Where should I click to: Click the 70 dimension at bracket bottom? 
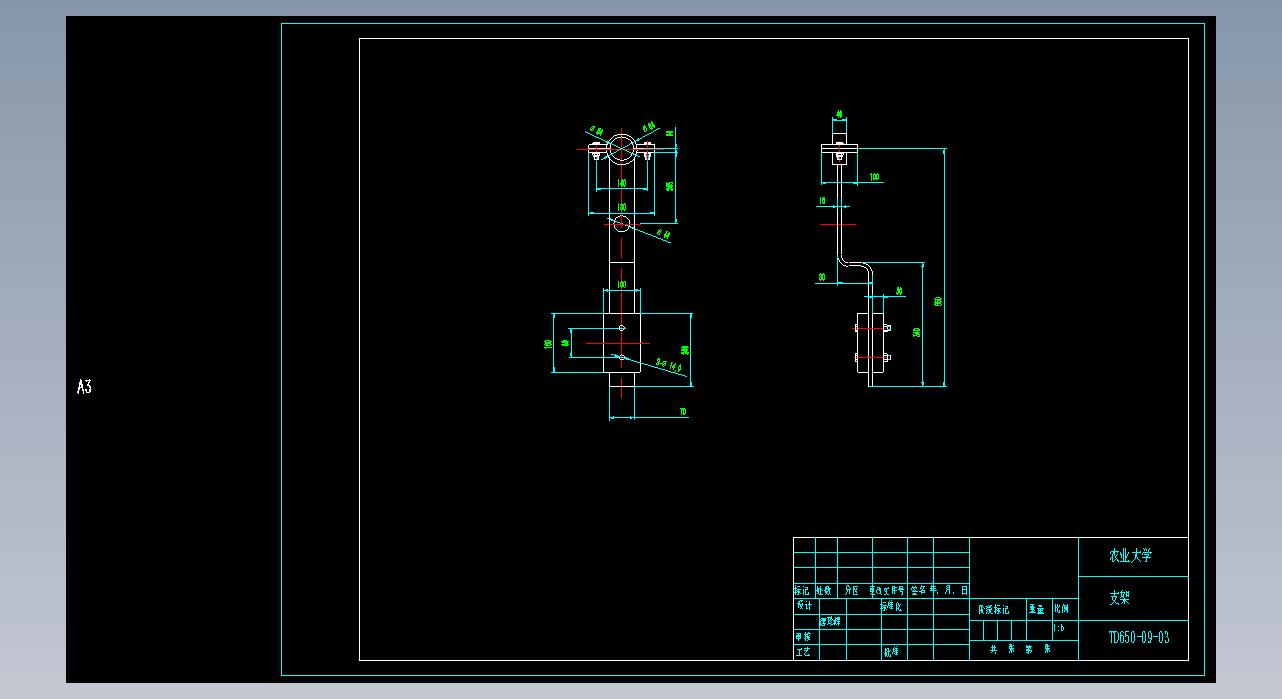683,412
